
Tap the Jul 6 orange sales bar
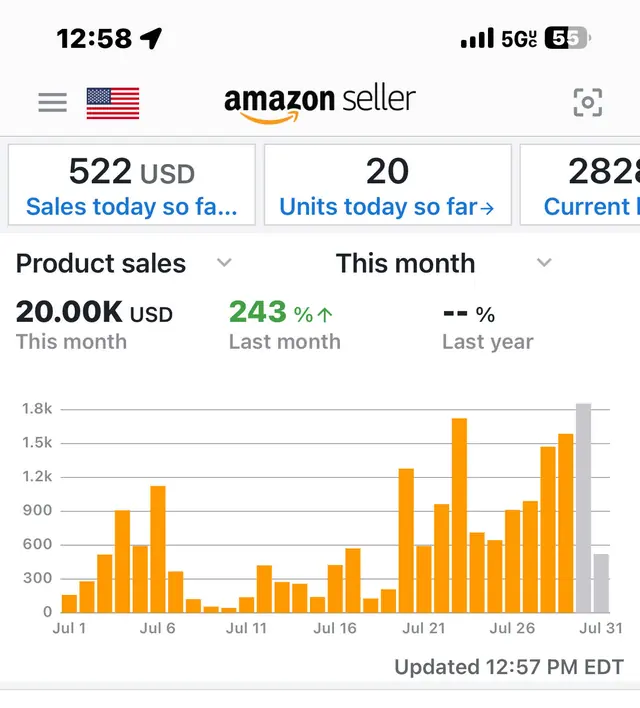tap(158, 549)
